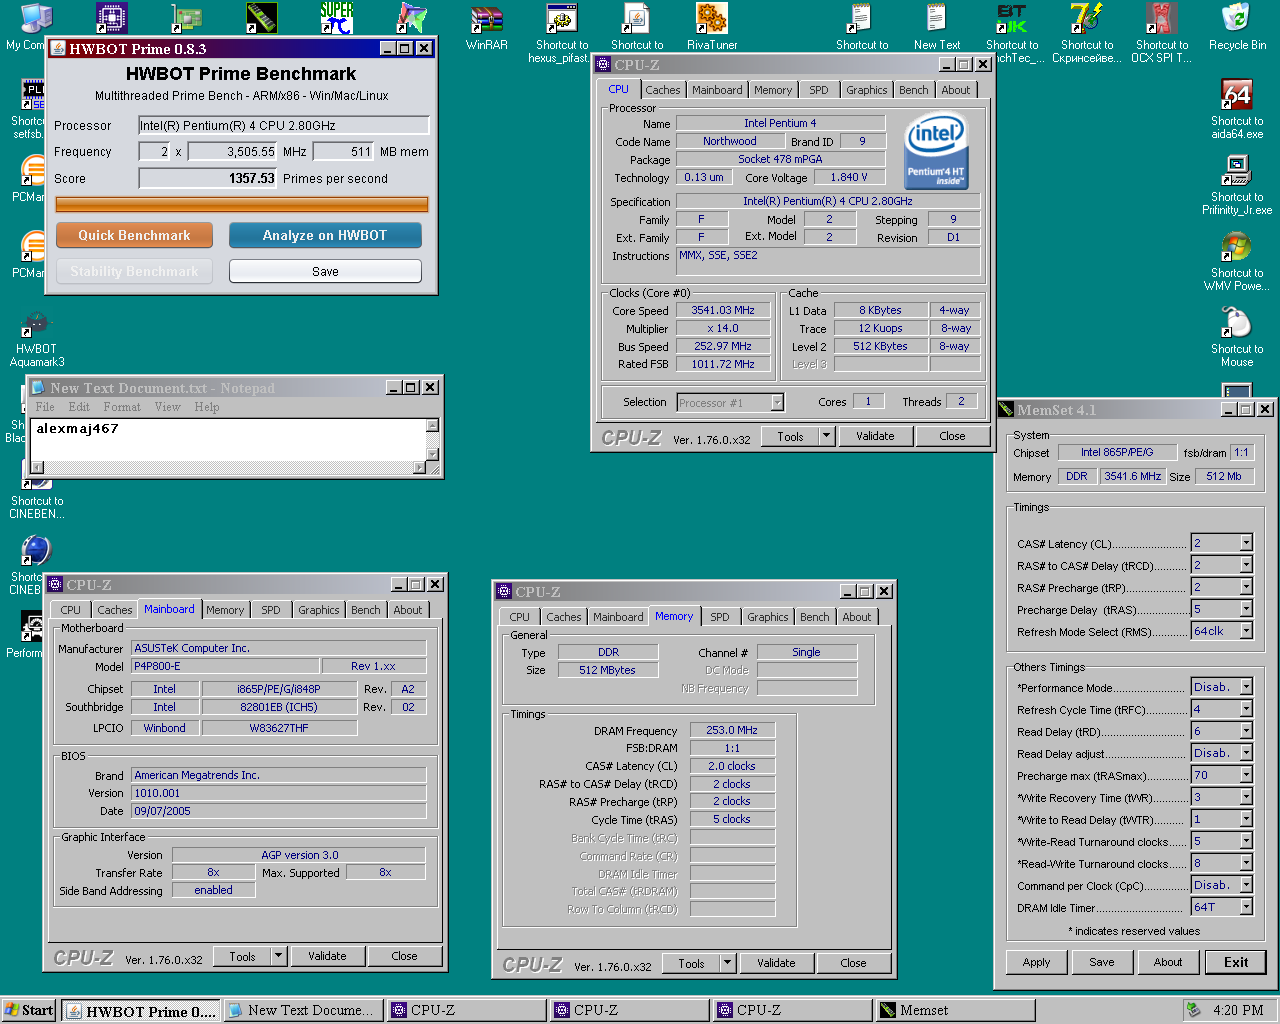Switch to Bench tab in CPU-Z Memory window
Image resolution: width=1280 pixels, height=1024 pixels.
tap(815, 617)
